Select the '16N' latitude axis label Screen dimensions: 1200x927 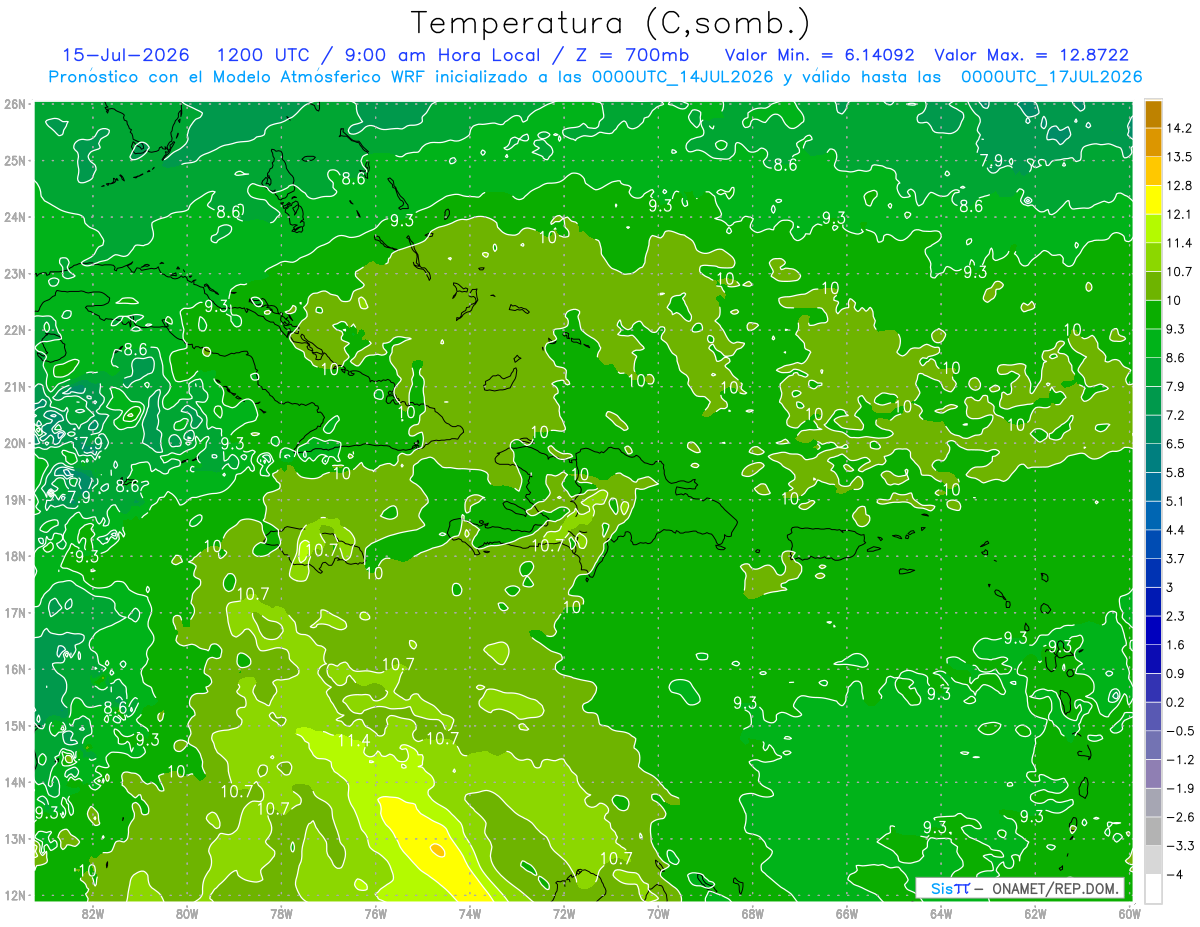[15, 669]
